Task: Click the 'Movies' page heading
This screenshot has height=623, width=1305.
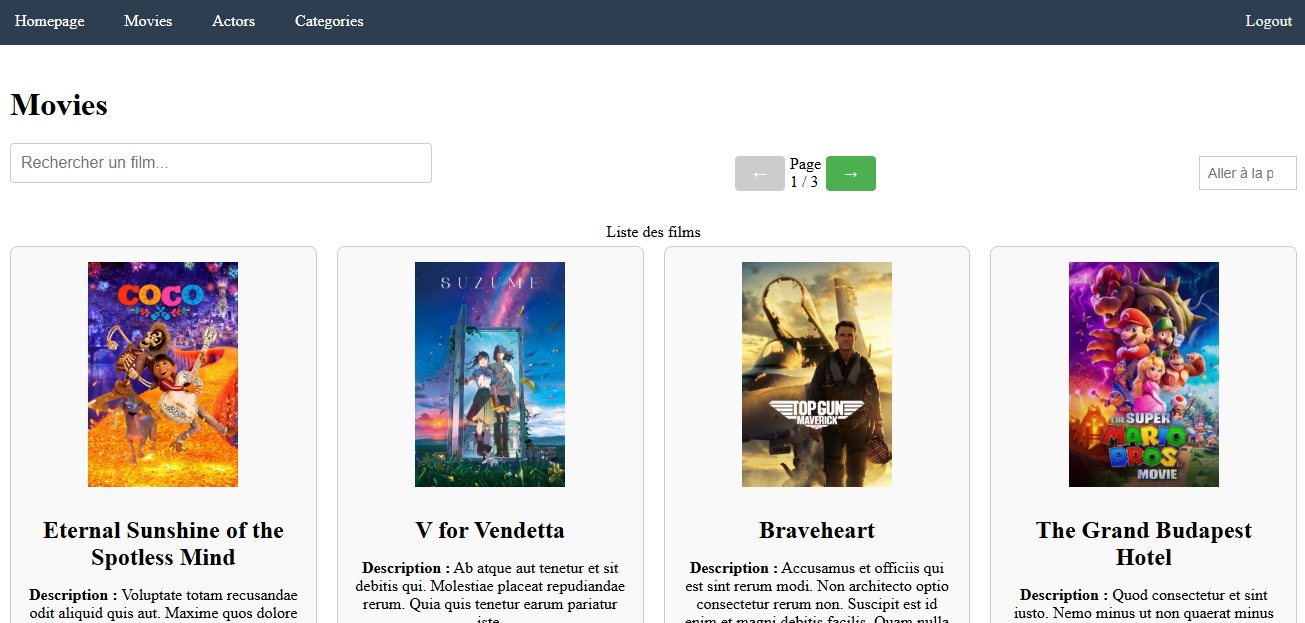Action: tap(59, 105)
